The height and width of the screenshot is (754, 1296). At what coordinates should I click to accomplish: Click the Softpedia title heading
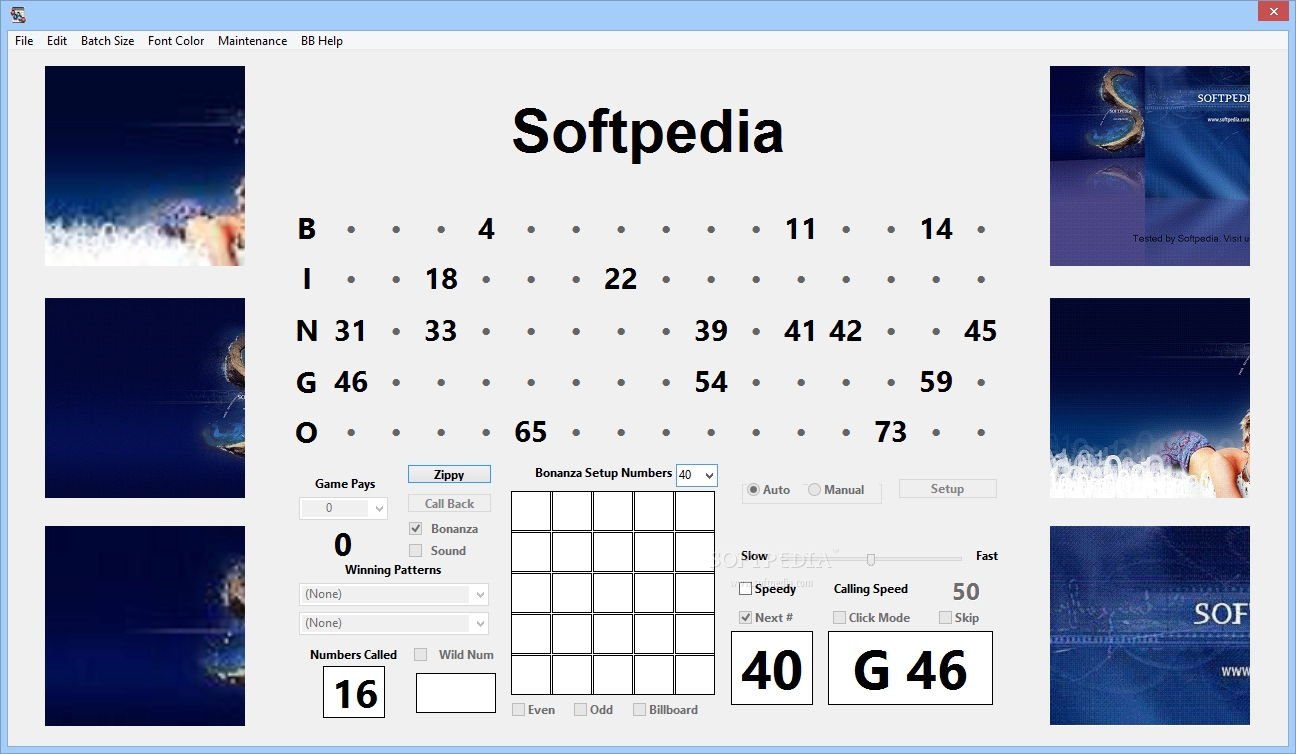point(648,131)
